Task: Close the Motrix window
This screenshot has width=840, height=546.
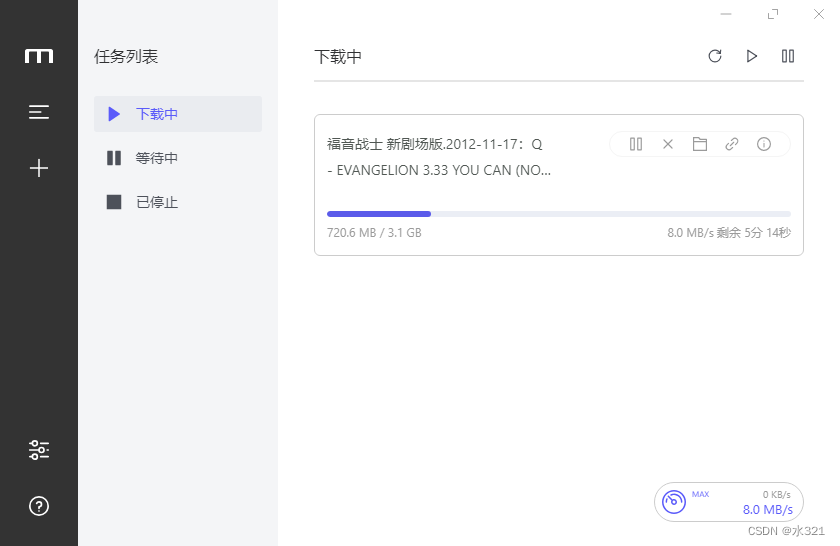Action: pyautogui.click(x=819, y=14)
